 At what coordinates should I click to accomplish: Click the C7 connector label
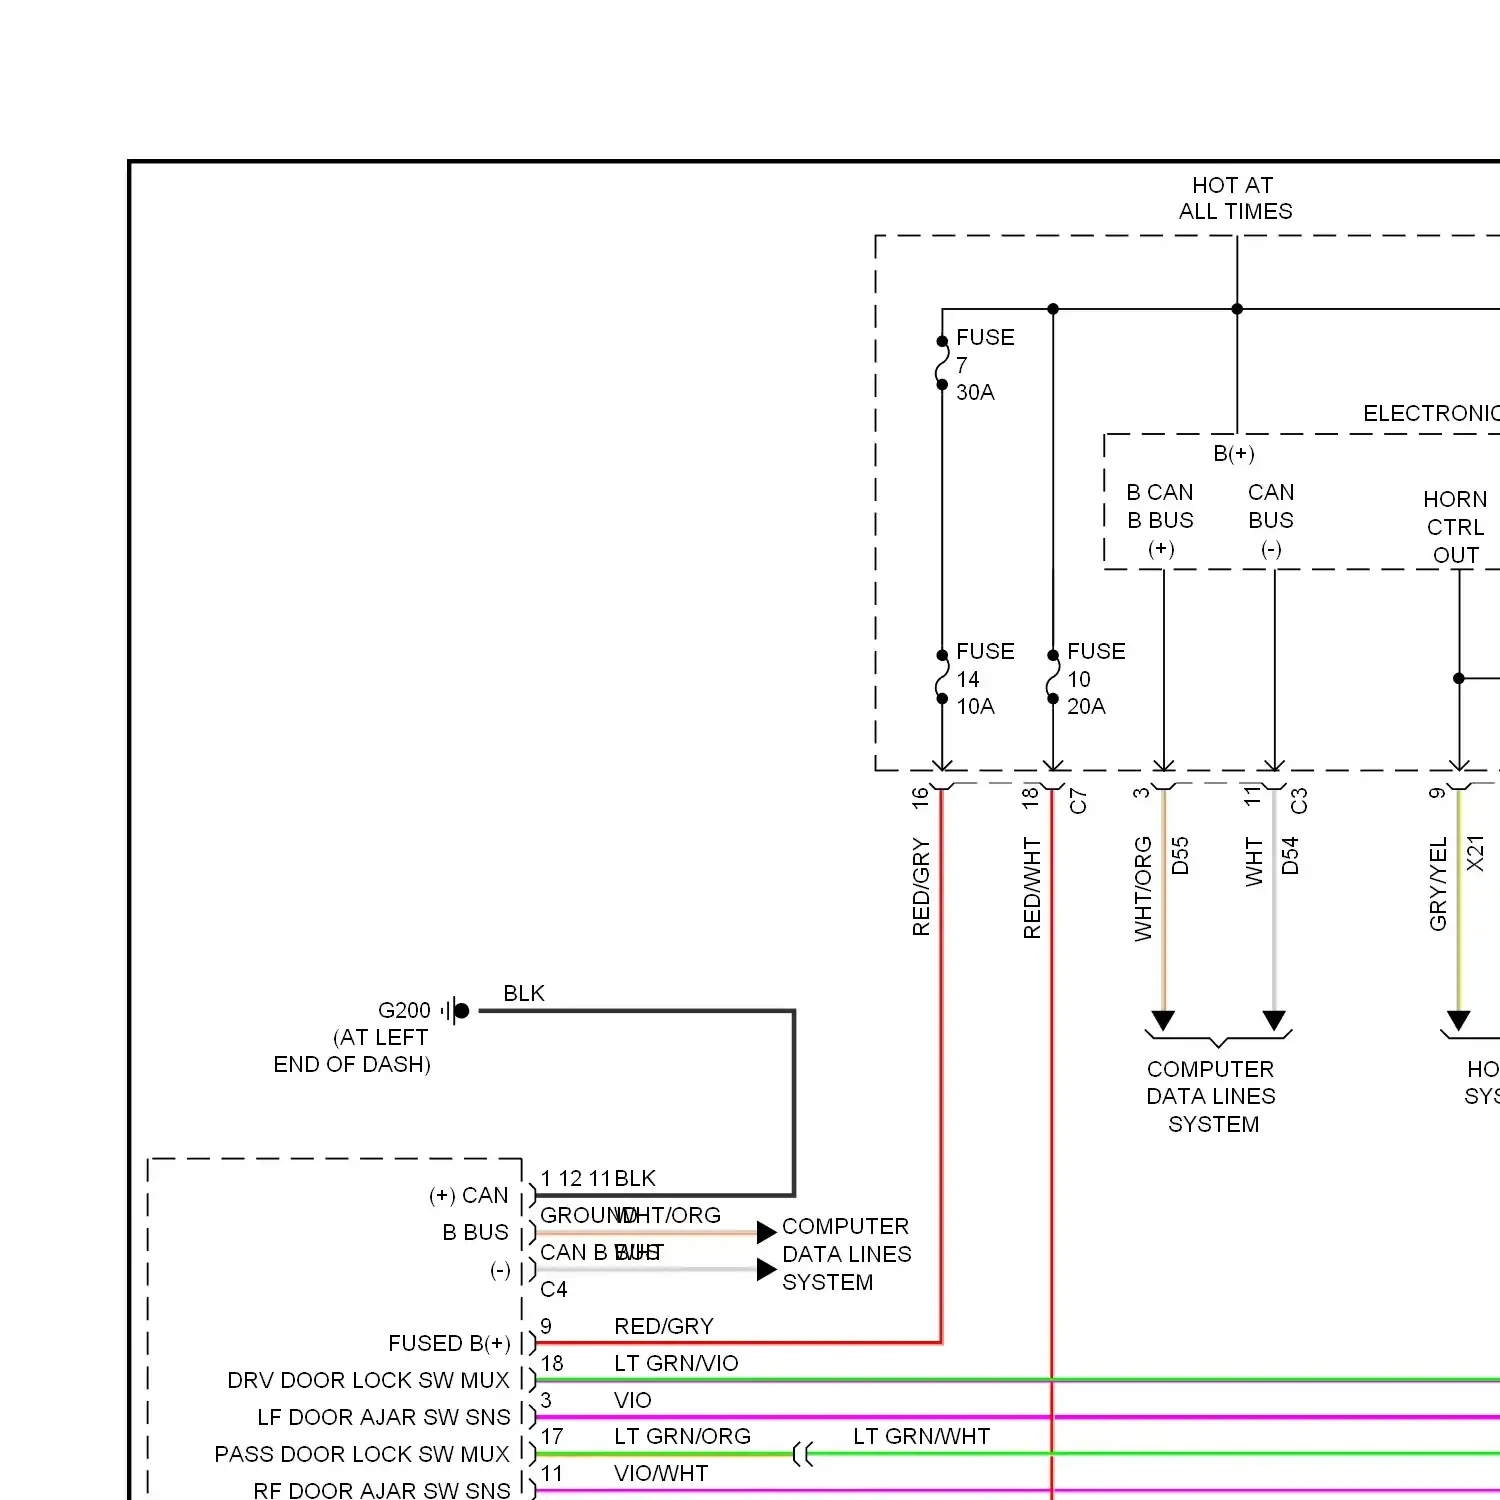coord(1077,801)
